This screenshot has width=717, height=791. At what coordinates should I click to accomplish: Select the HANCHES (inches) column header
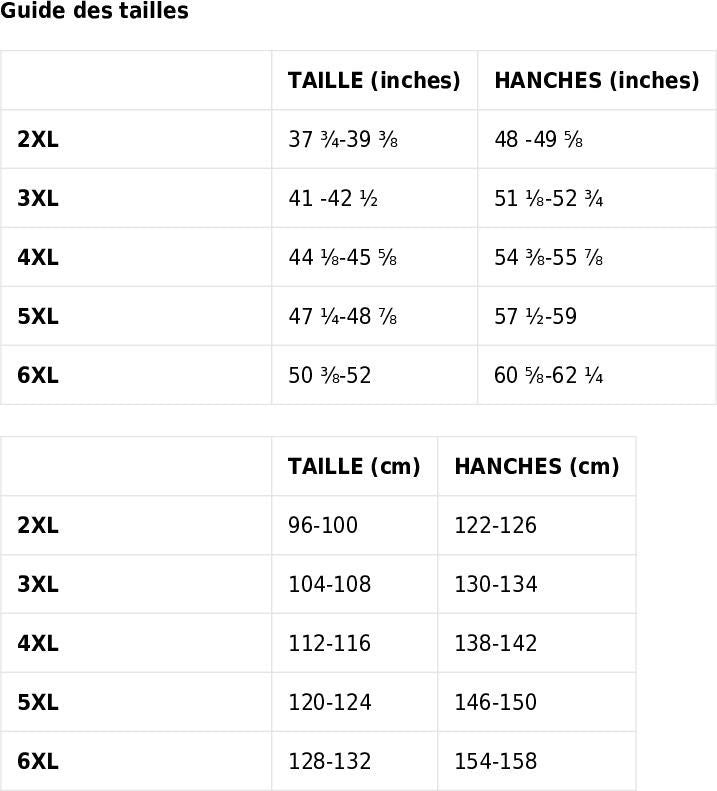(597, 81)
